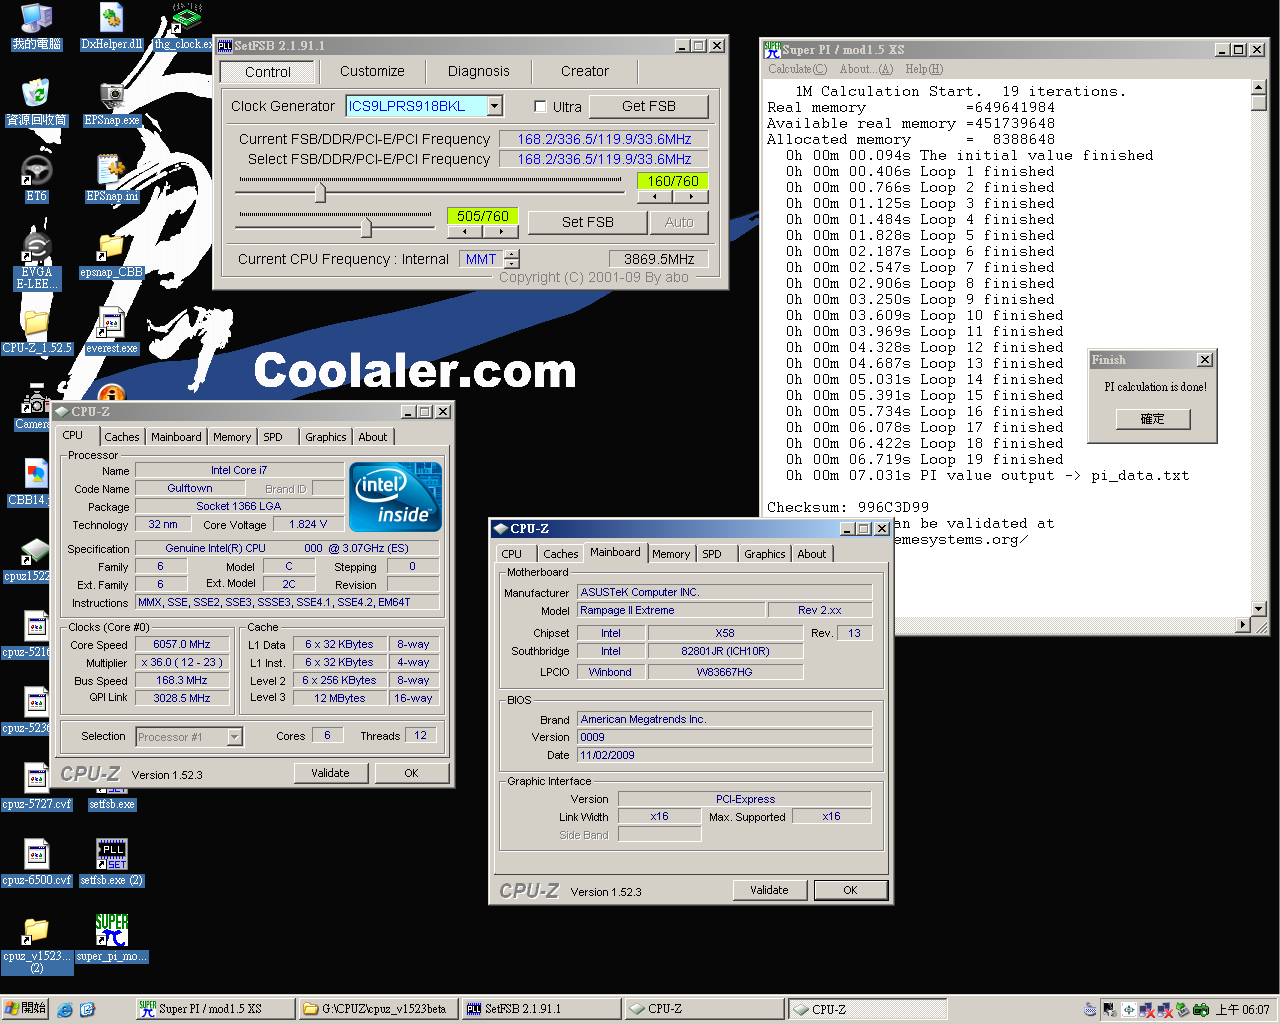
Task: Open the Clock Generator dropdown in SetFSB
Action: click(495, 106)
